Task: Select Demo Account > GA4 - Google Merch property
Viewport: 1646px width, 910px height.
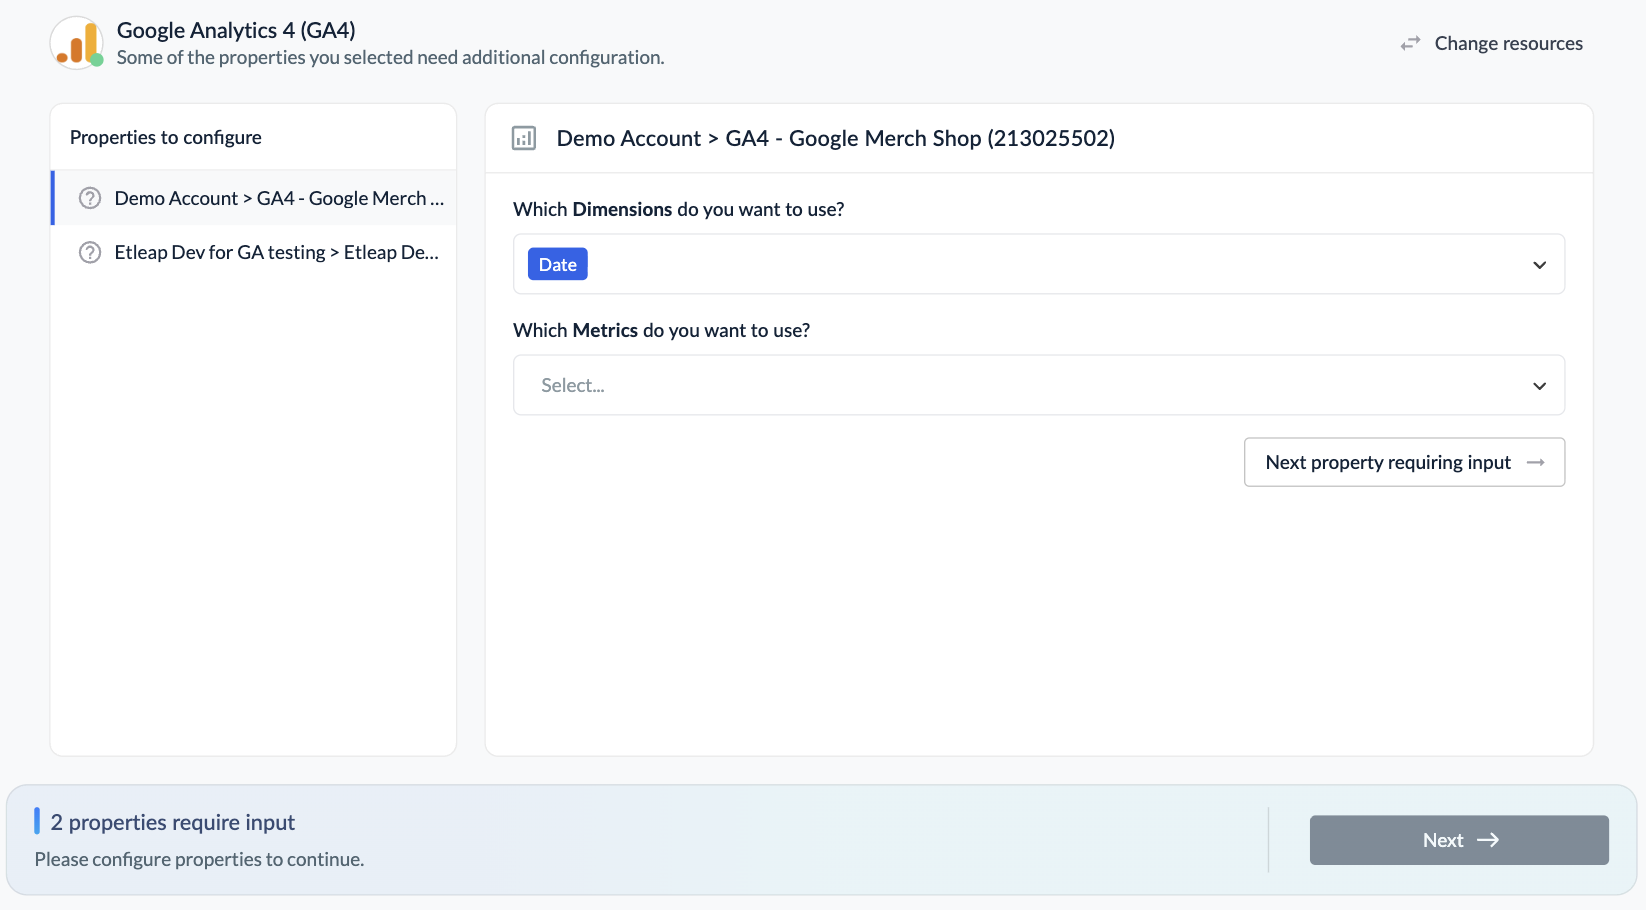Action: 254,198
